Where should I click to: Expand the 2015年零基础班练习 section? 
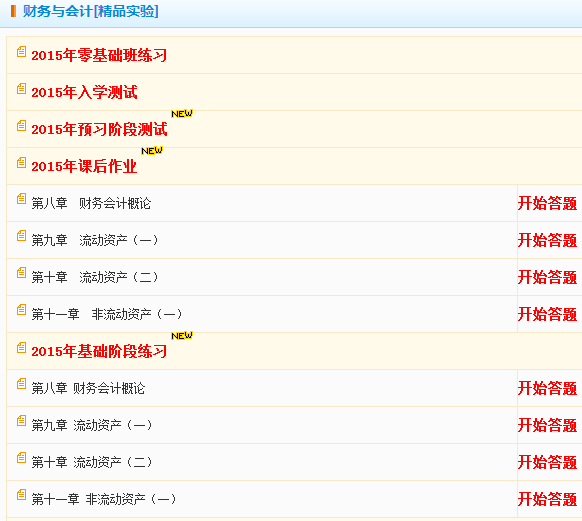coord(99,55)
